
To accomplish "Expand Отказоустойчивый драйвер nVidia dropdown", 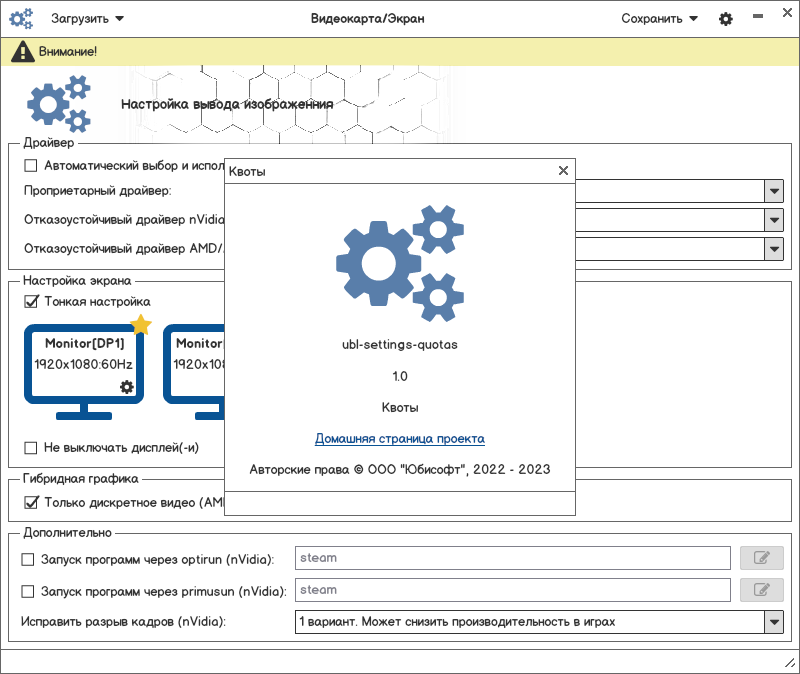I will (774, 220).
